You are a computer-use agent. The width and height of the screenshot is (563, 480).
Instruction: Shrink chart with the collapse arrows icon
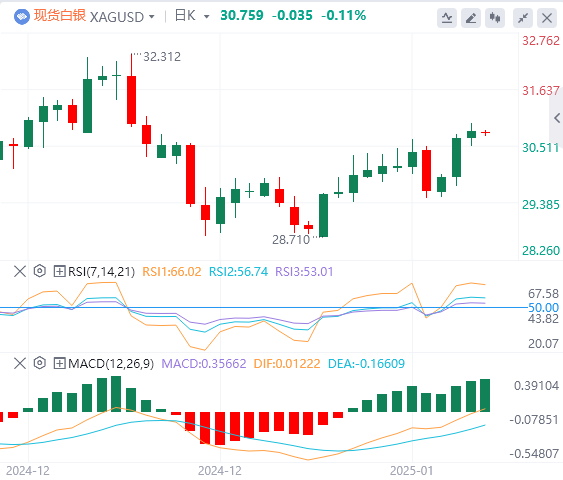point(523,18)
